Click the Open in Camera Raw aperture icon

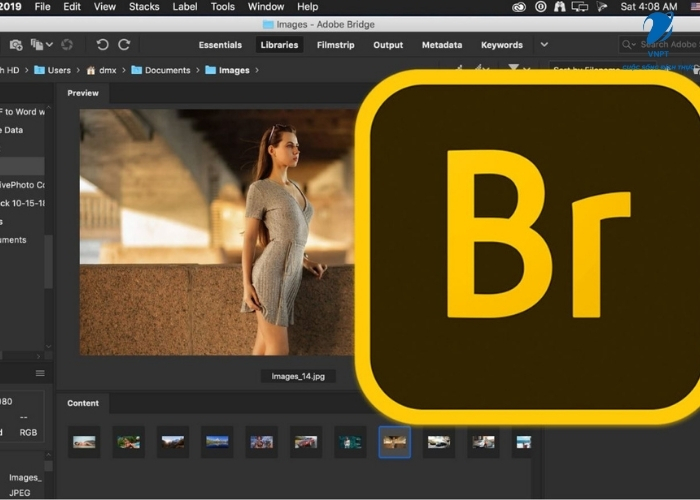pos(67,45)
